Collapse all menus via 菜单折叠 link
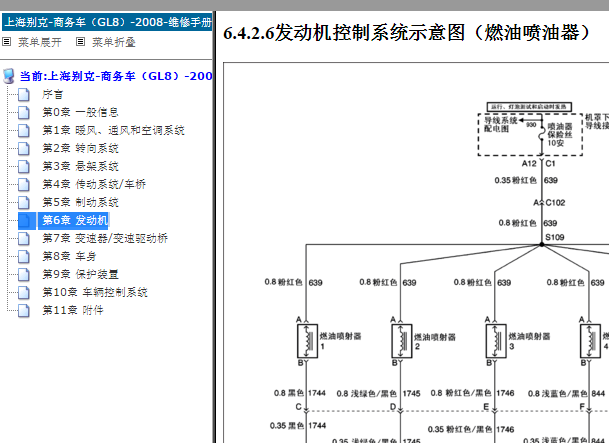 click(x=113, y=42)
